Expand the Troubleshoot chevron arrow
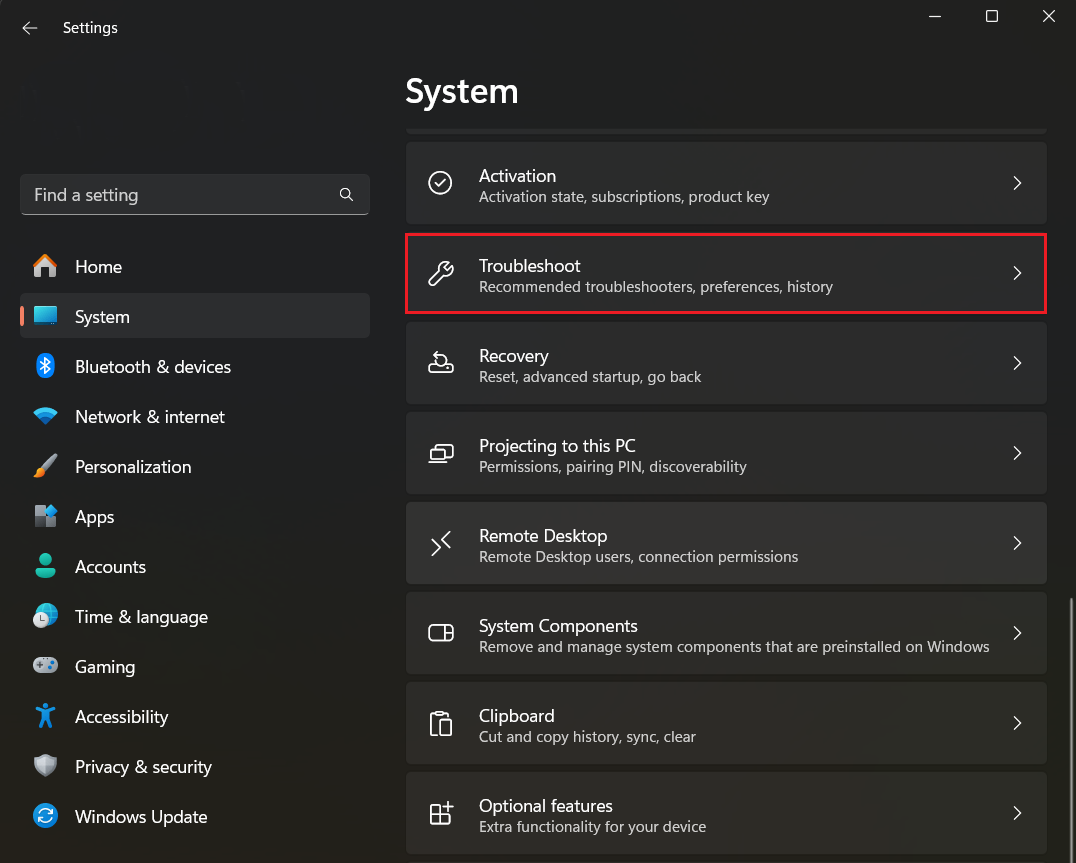The height and width of the screenshot is (863, 1076). (x=1017, y=274)
